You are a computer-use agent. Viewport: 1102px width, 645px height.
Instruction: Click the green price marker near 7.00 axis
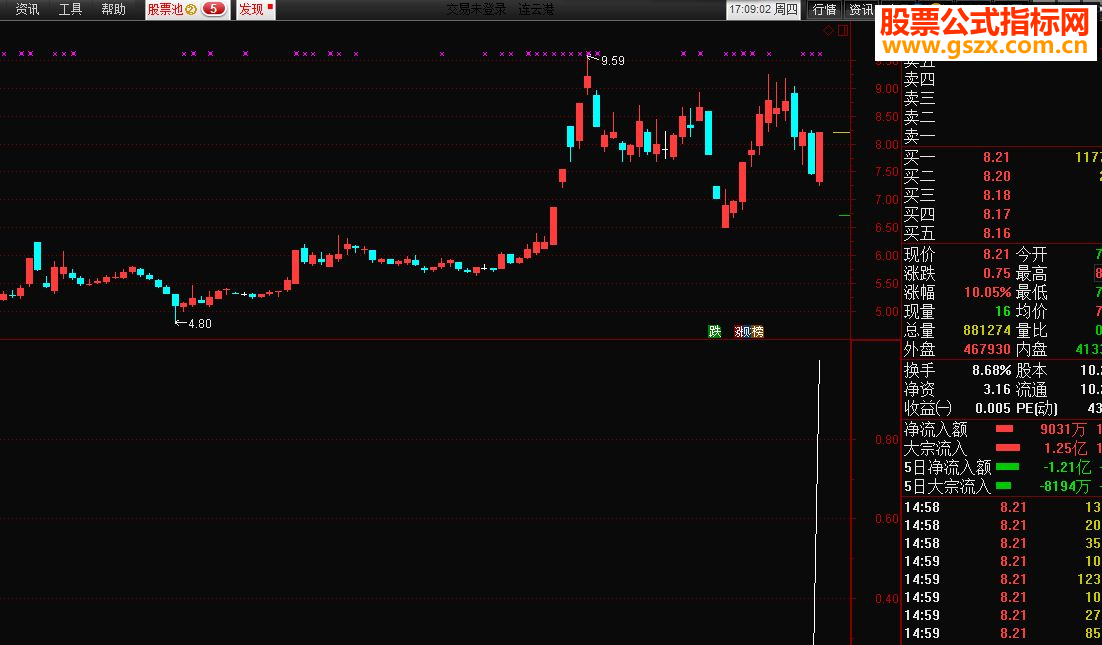(x=844, y=216)
